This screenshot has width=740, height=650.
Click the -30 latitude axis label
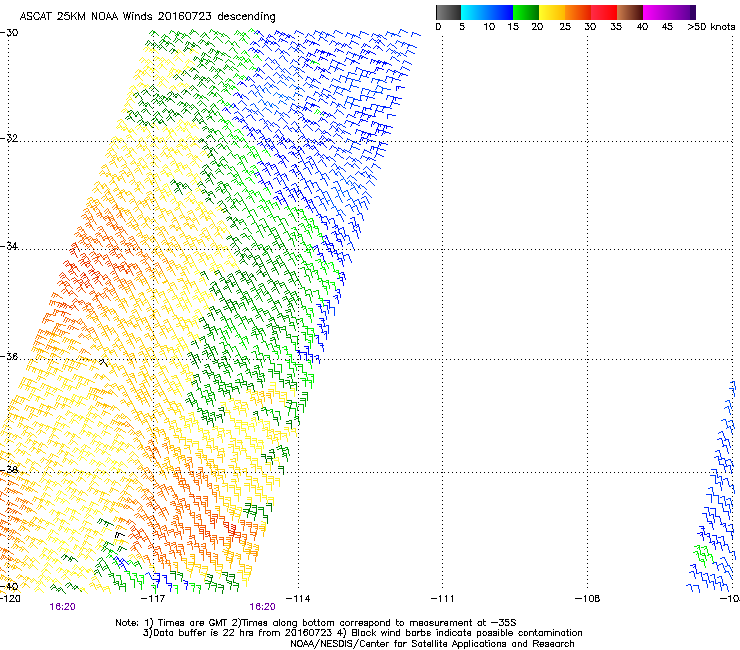click(x=9, y=33)
